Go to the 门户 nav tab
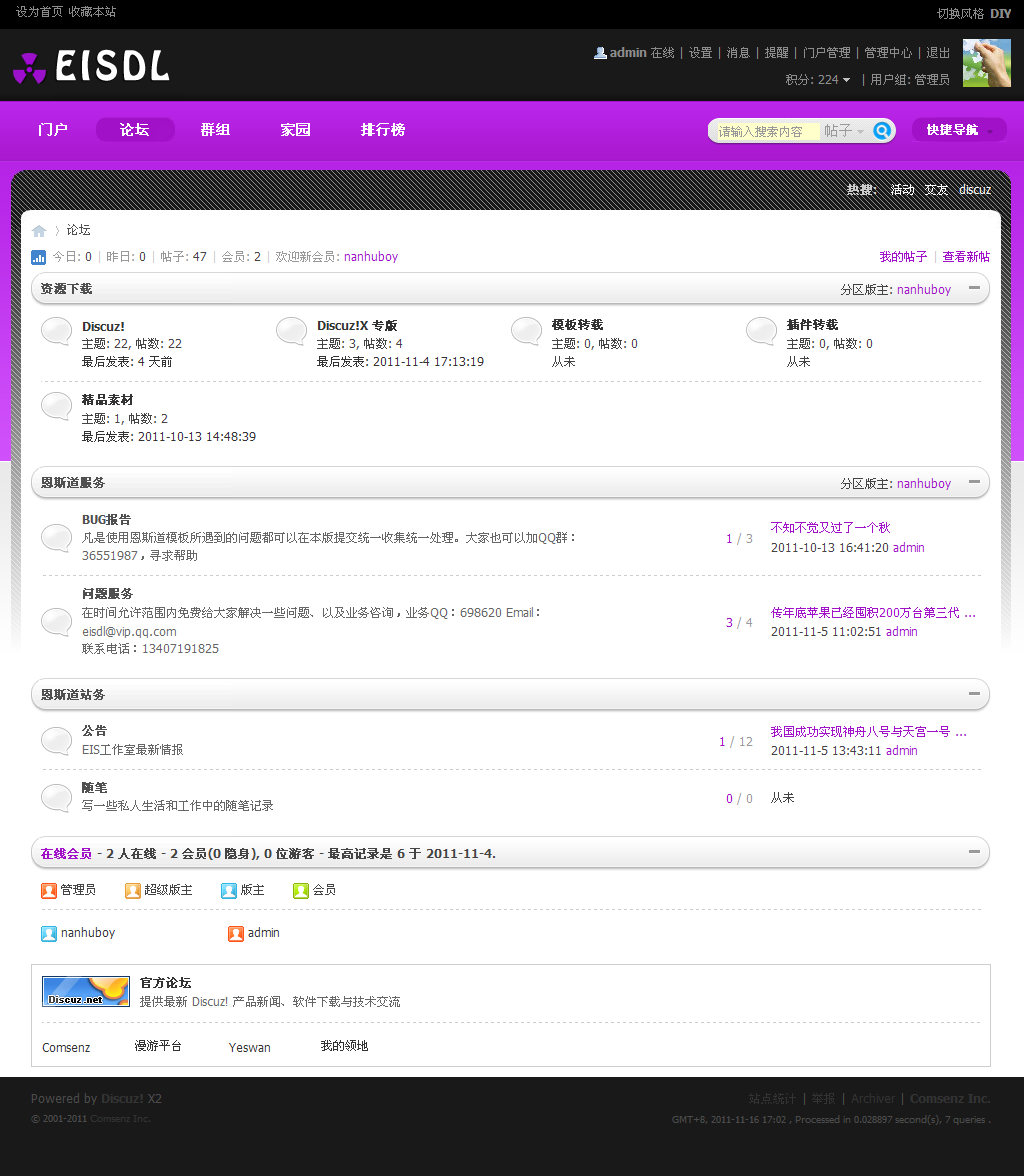Image resolution: width=1024 pixels, height=1176 pixels. point(53,130)
